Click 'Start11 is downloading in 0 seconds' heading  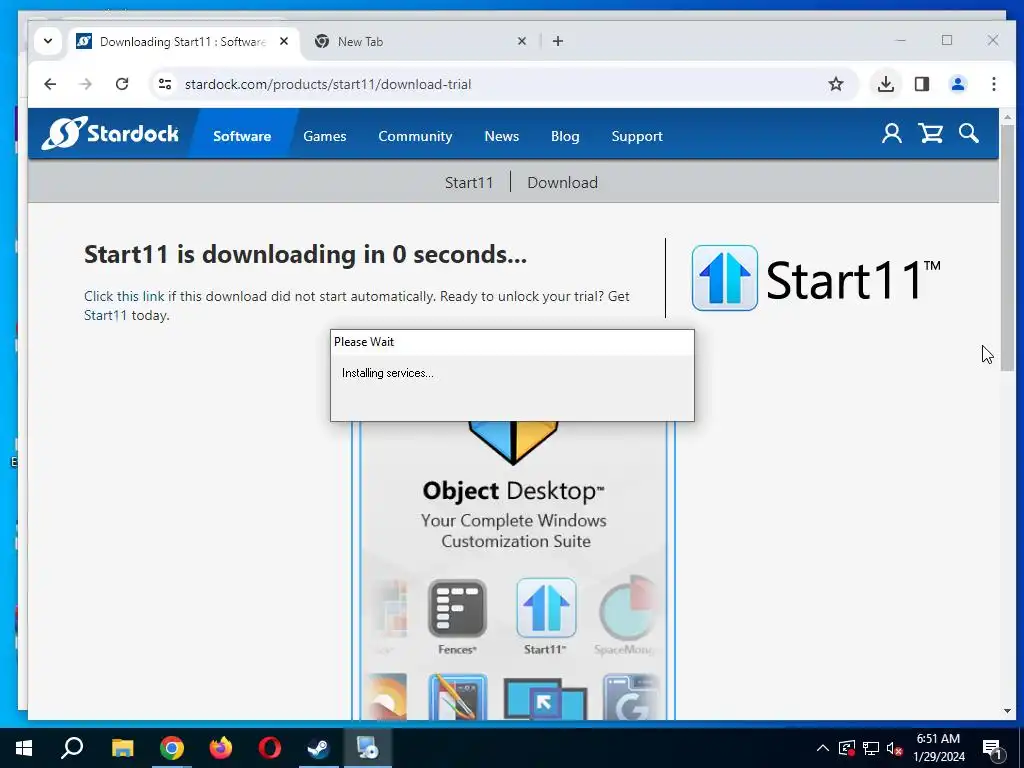[305, 254]
